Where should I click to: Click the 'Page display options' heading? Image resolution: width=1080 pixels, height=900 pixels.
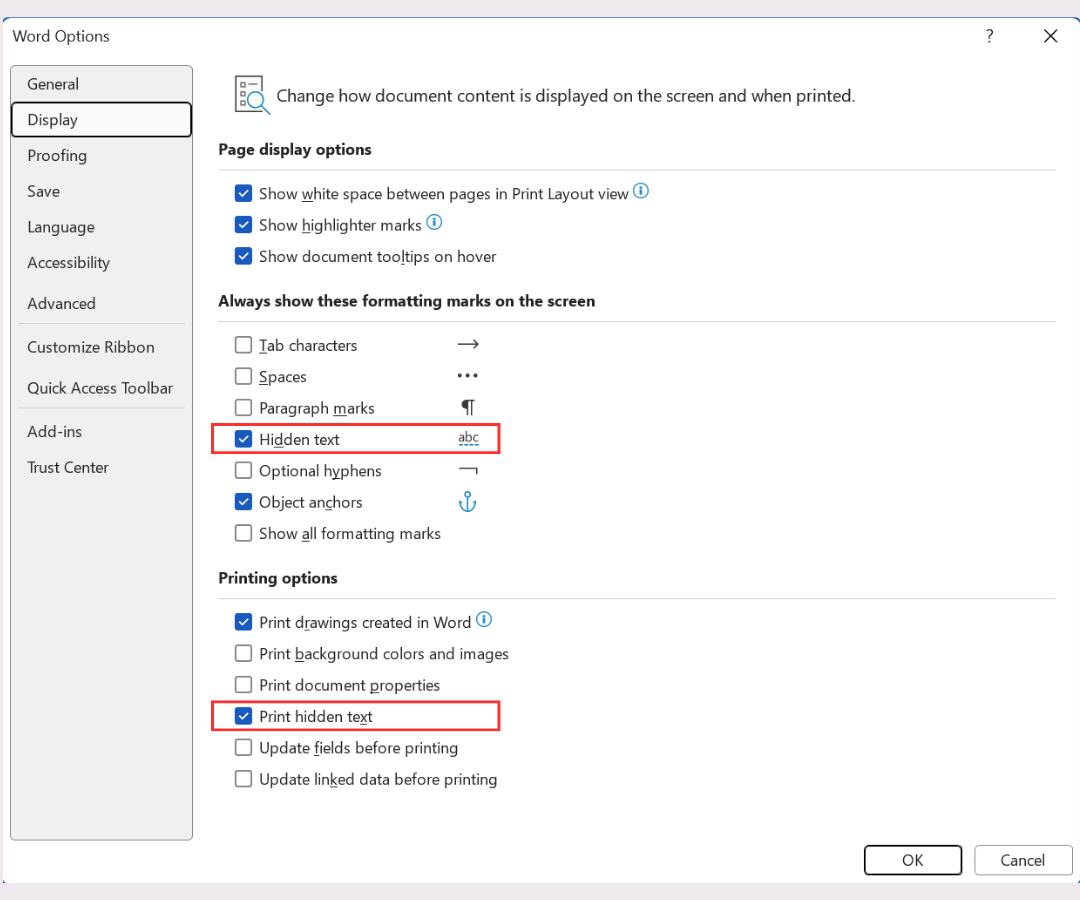tap(295, 149)
